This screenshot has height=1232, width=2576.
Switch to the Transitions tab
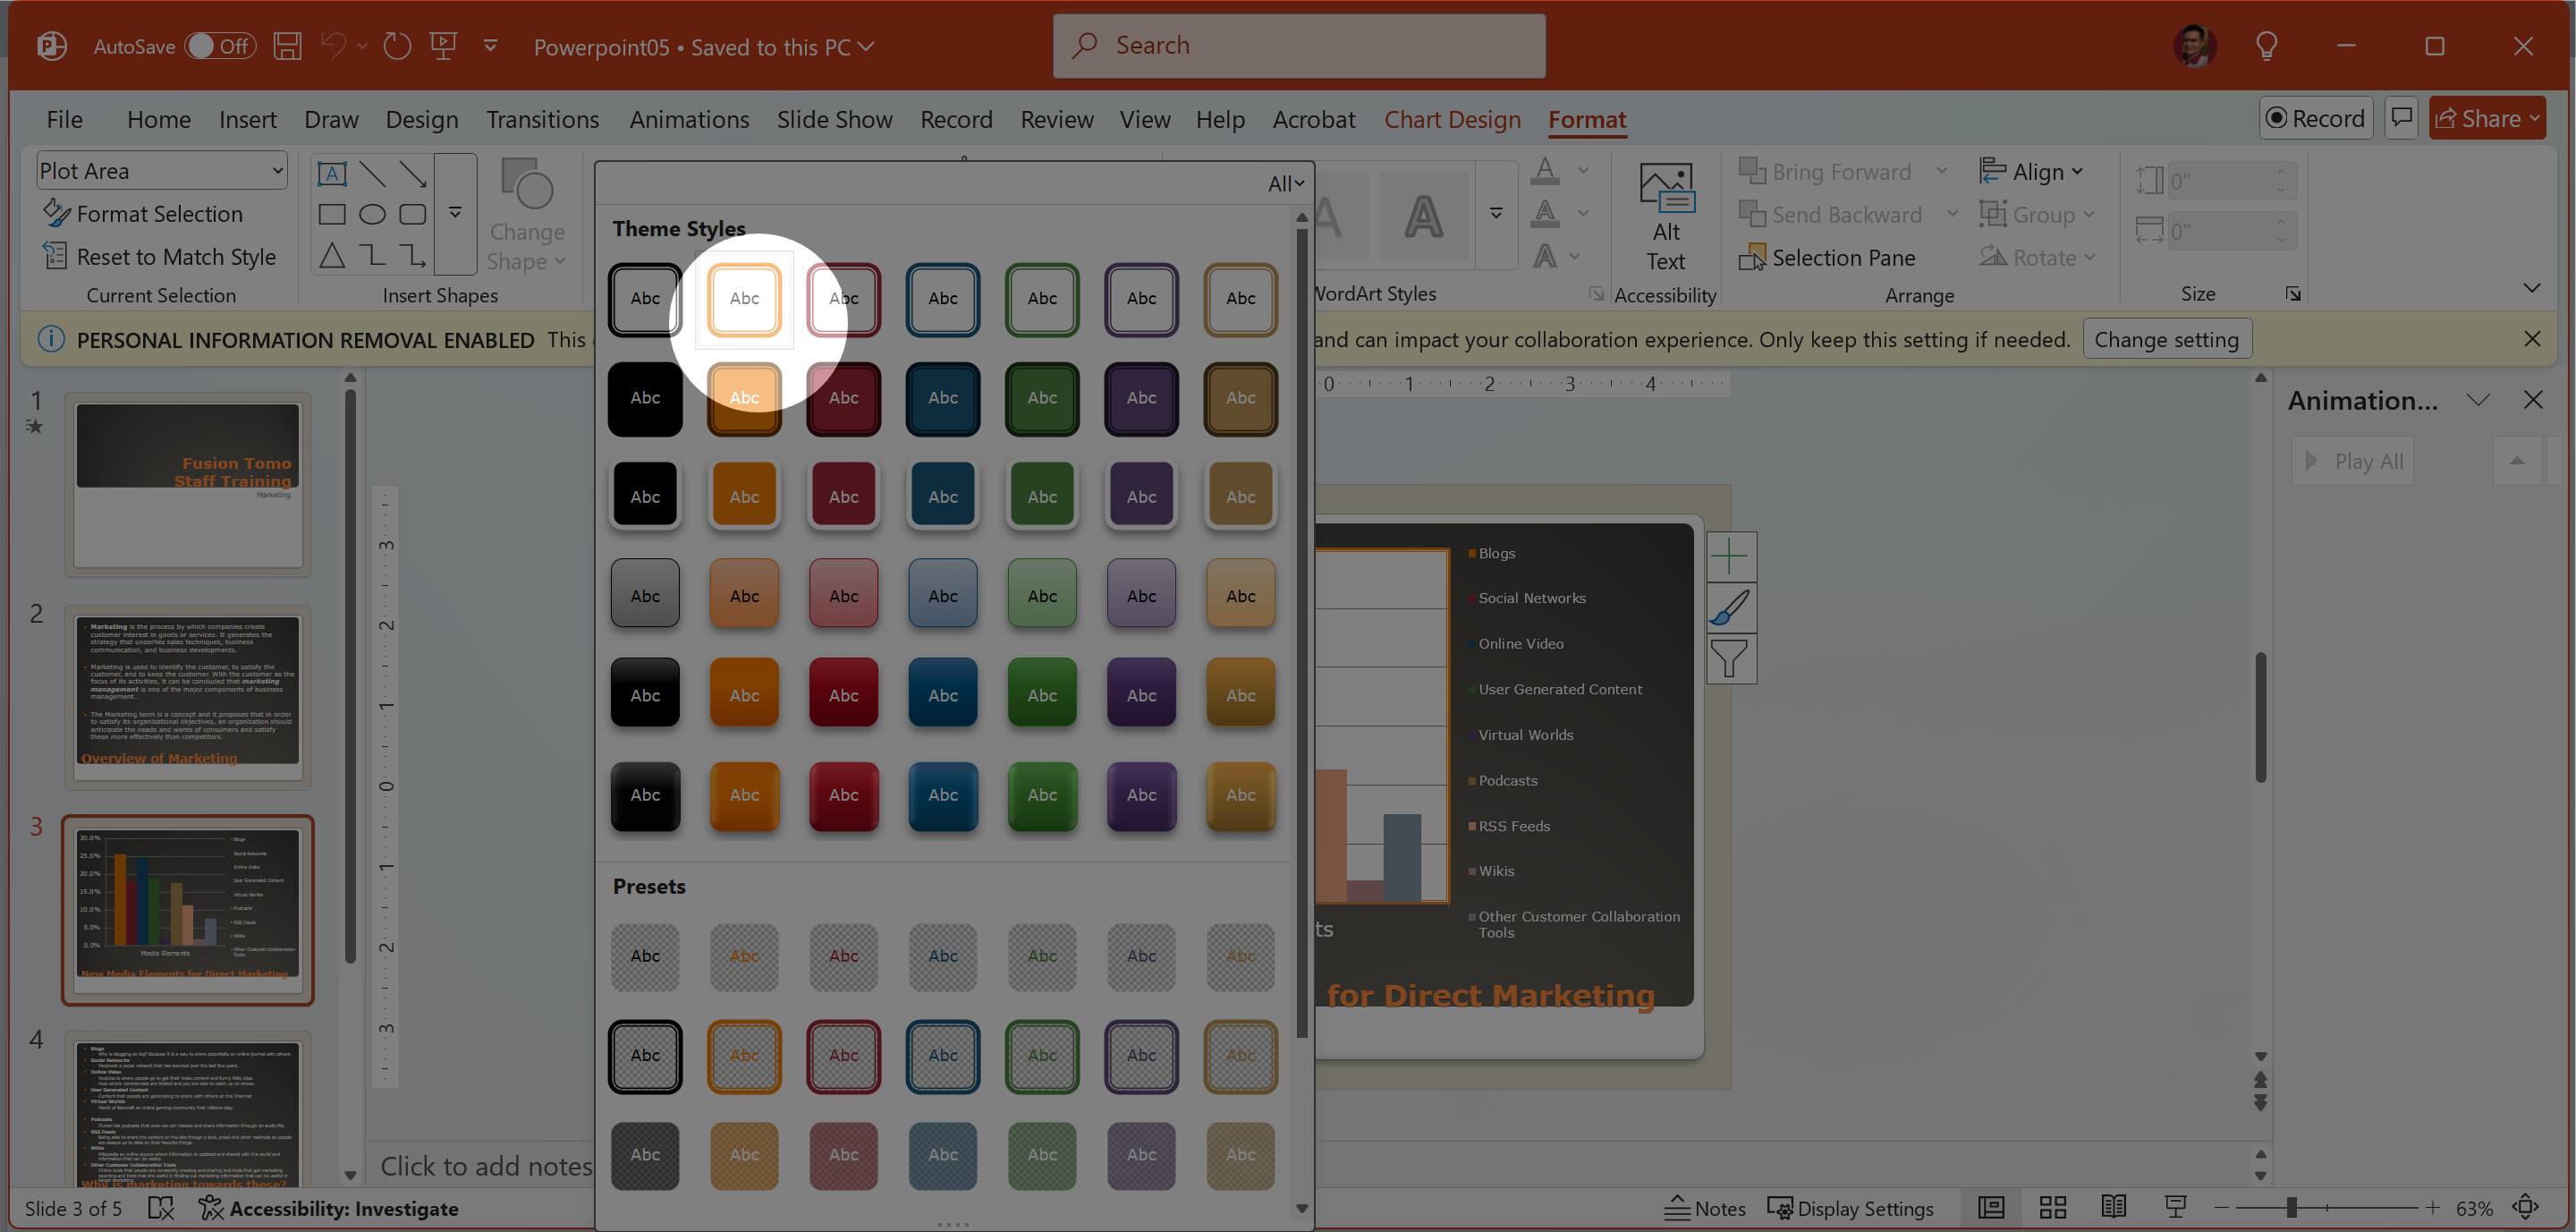(x=542, y=120)
